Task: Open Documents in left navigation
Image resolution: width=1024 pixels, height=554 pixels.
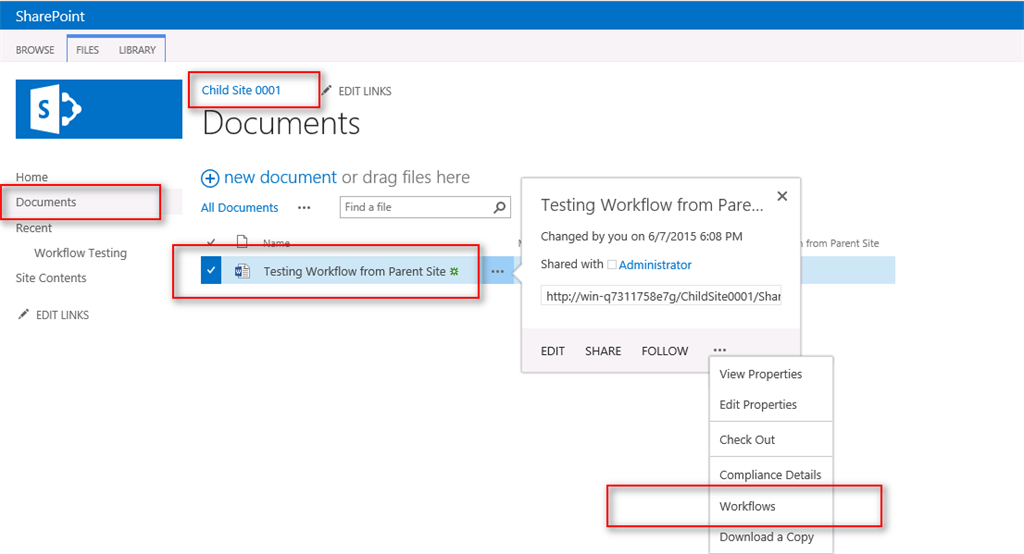Action: pos(46,202)
